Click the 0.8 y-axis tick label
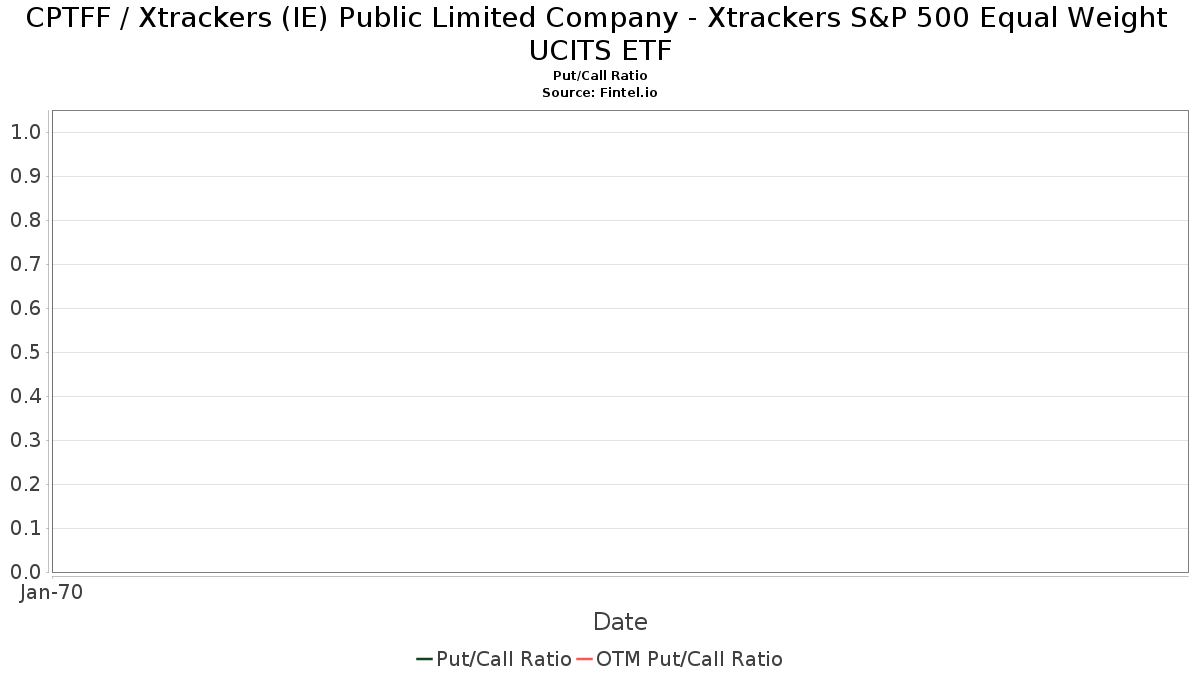This screenshot has height=675, width=1200. tap(25, 220)
